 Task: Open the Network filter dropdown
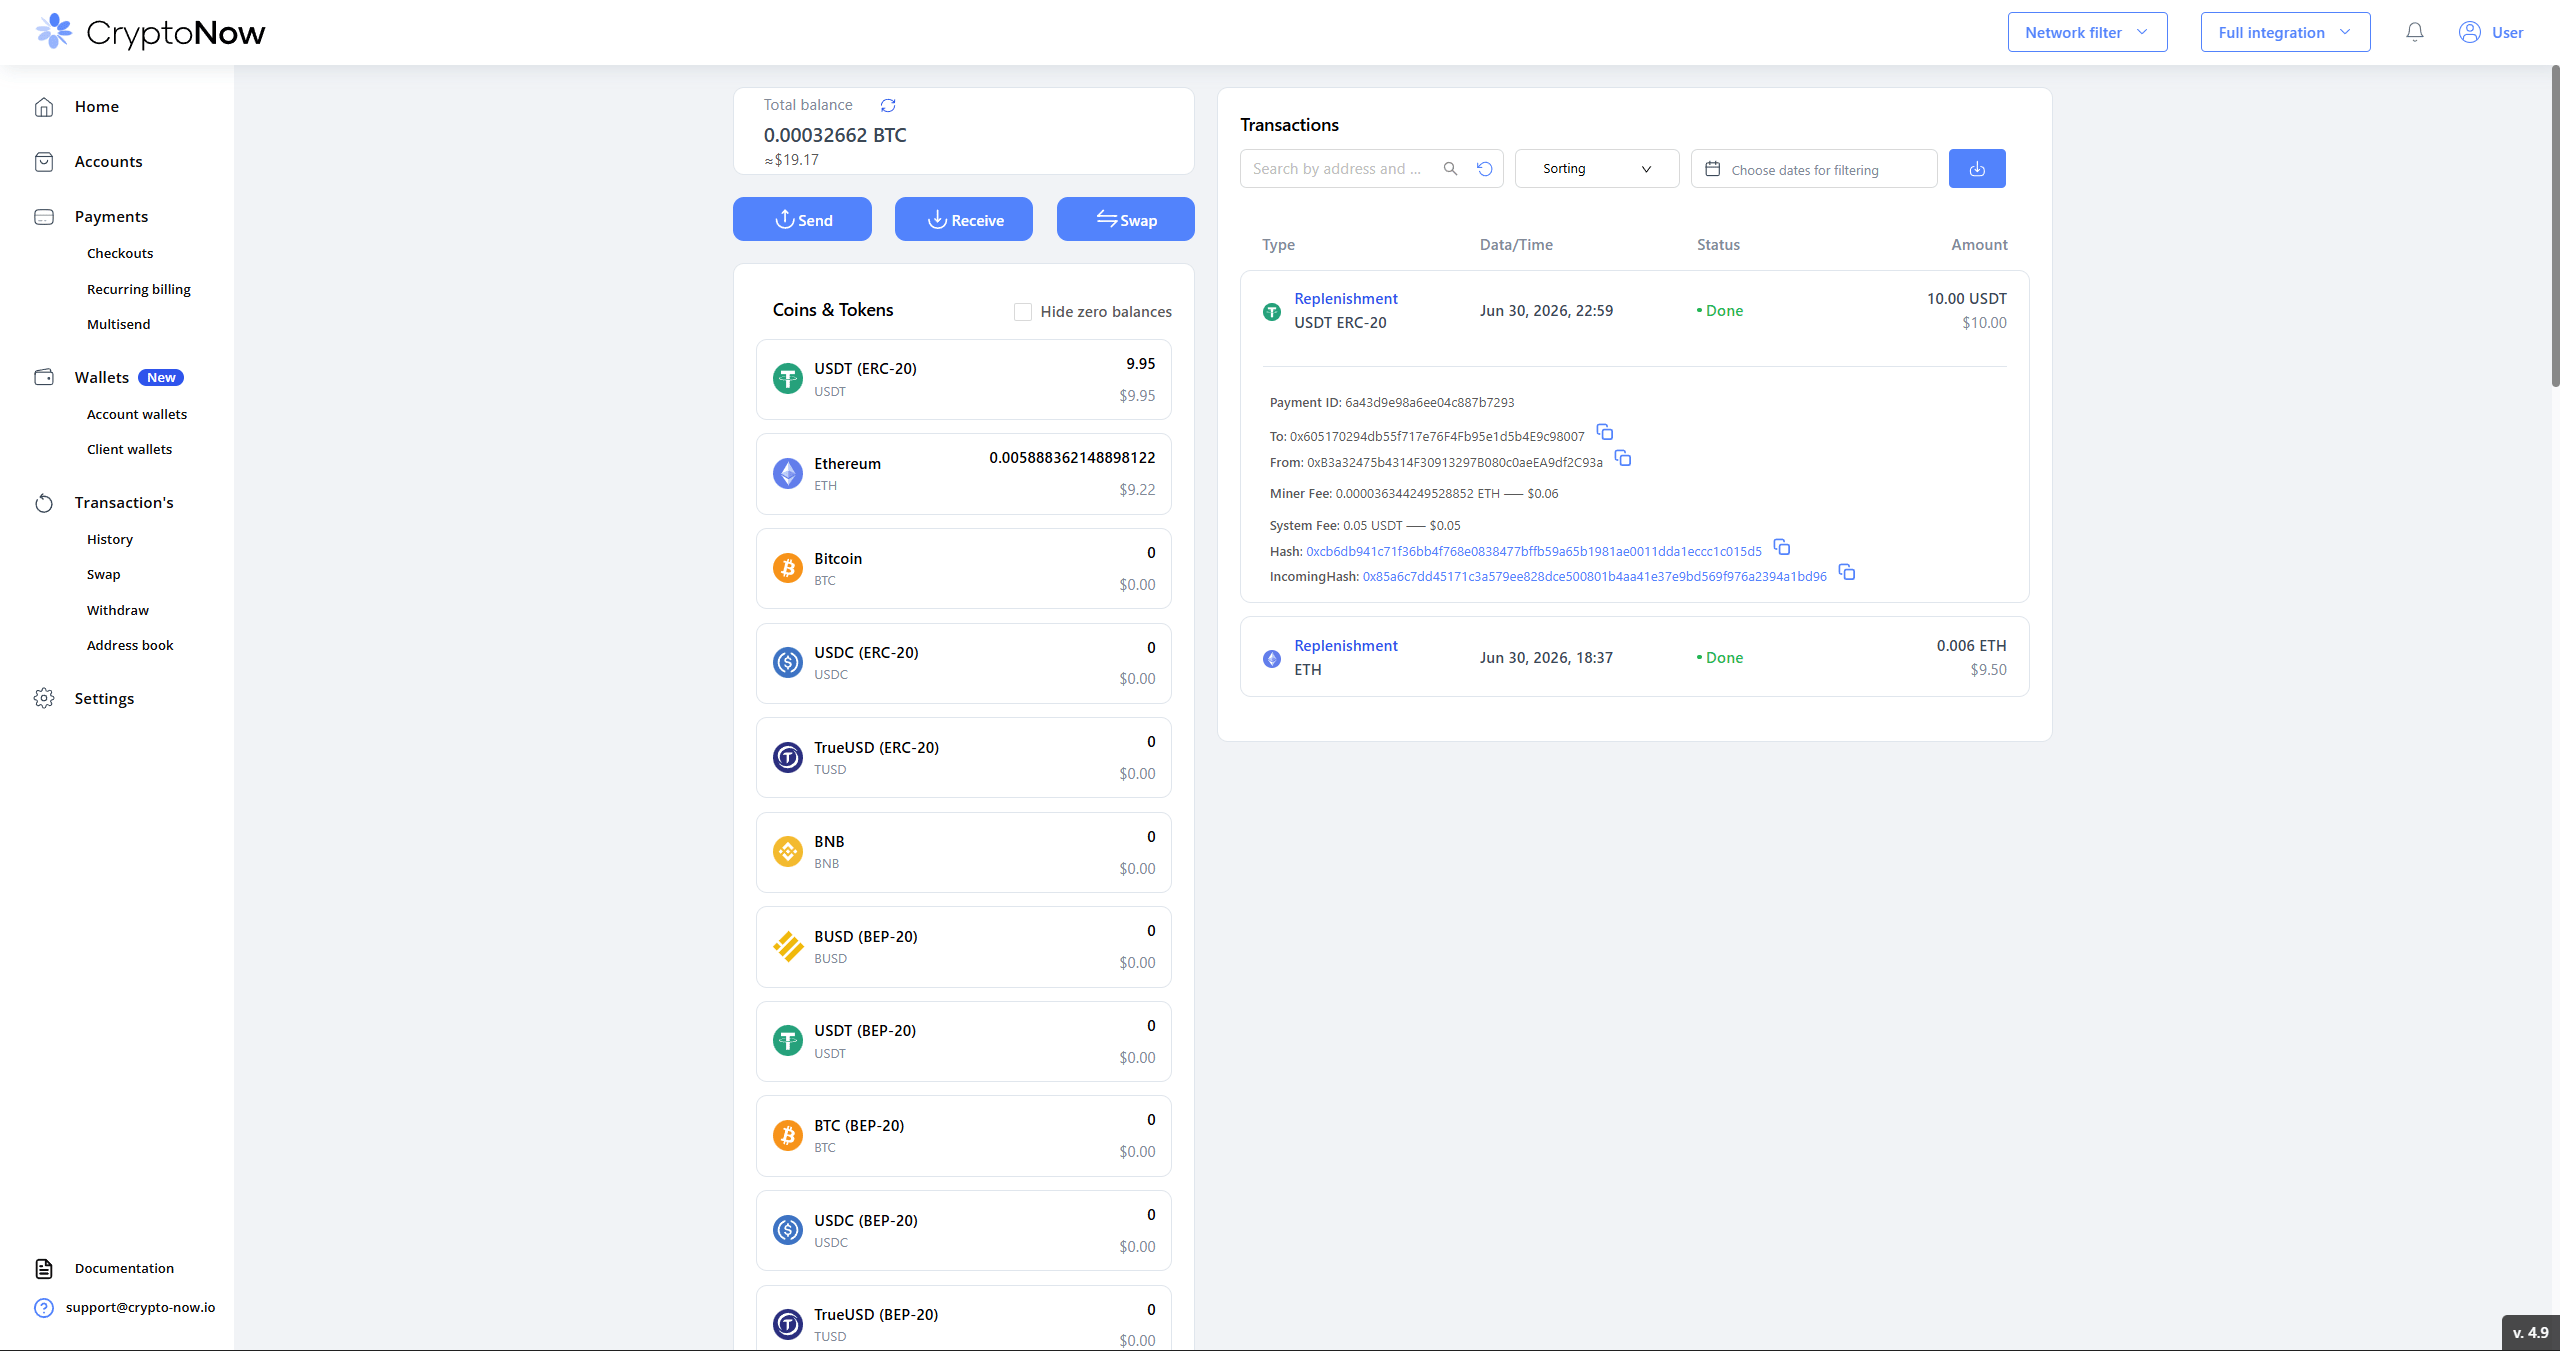click(x=2087, y=32)
